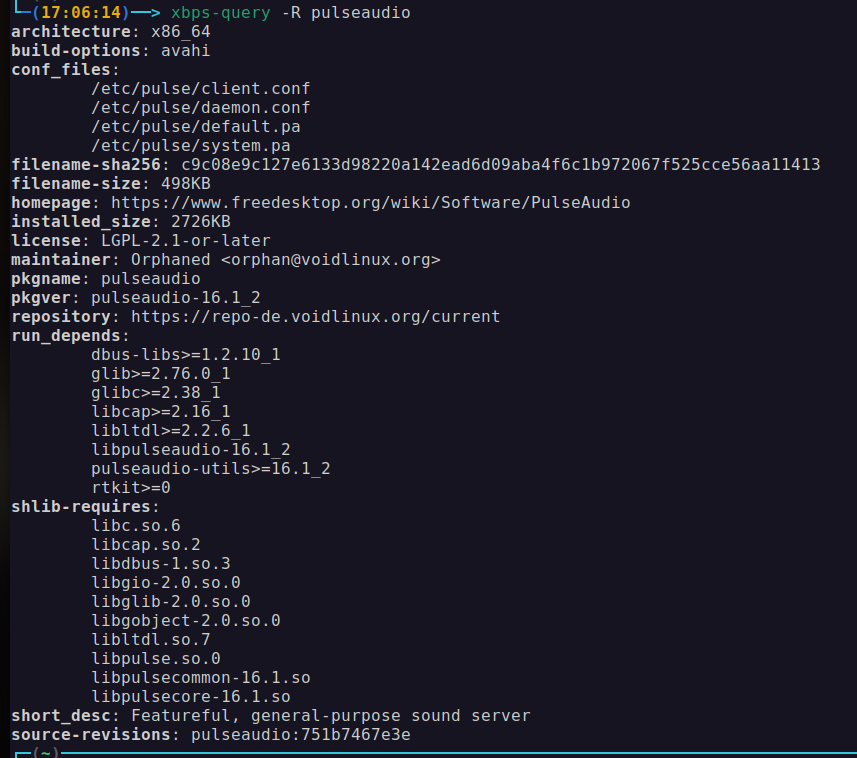Screen dimensions: 857x758
Task: Click the orphan@voidlinux.org maintainer email
Action: (330, 259)
